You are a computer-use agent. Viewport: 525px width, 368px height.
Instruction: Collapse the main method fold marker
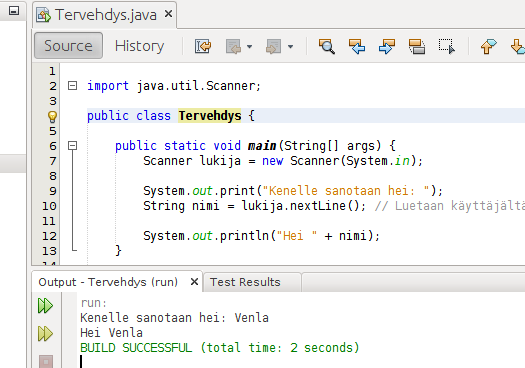click(72, 145)
